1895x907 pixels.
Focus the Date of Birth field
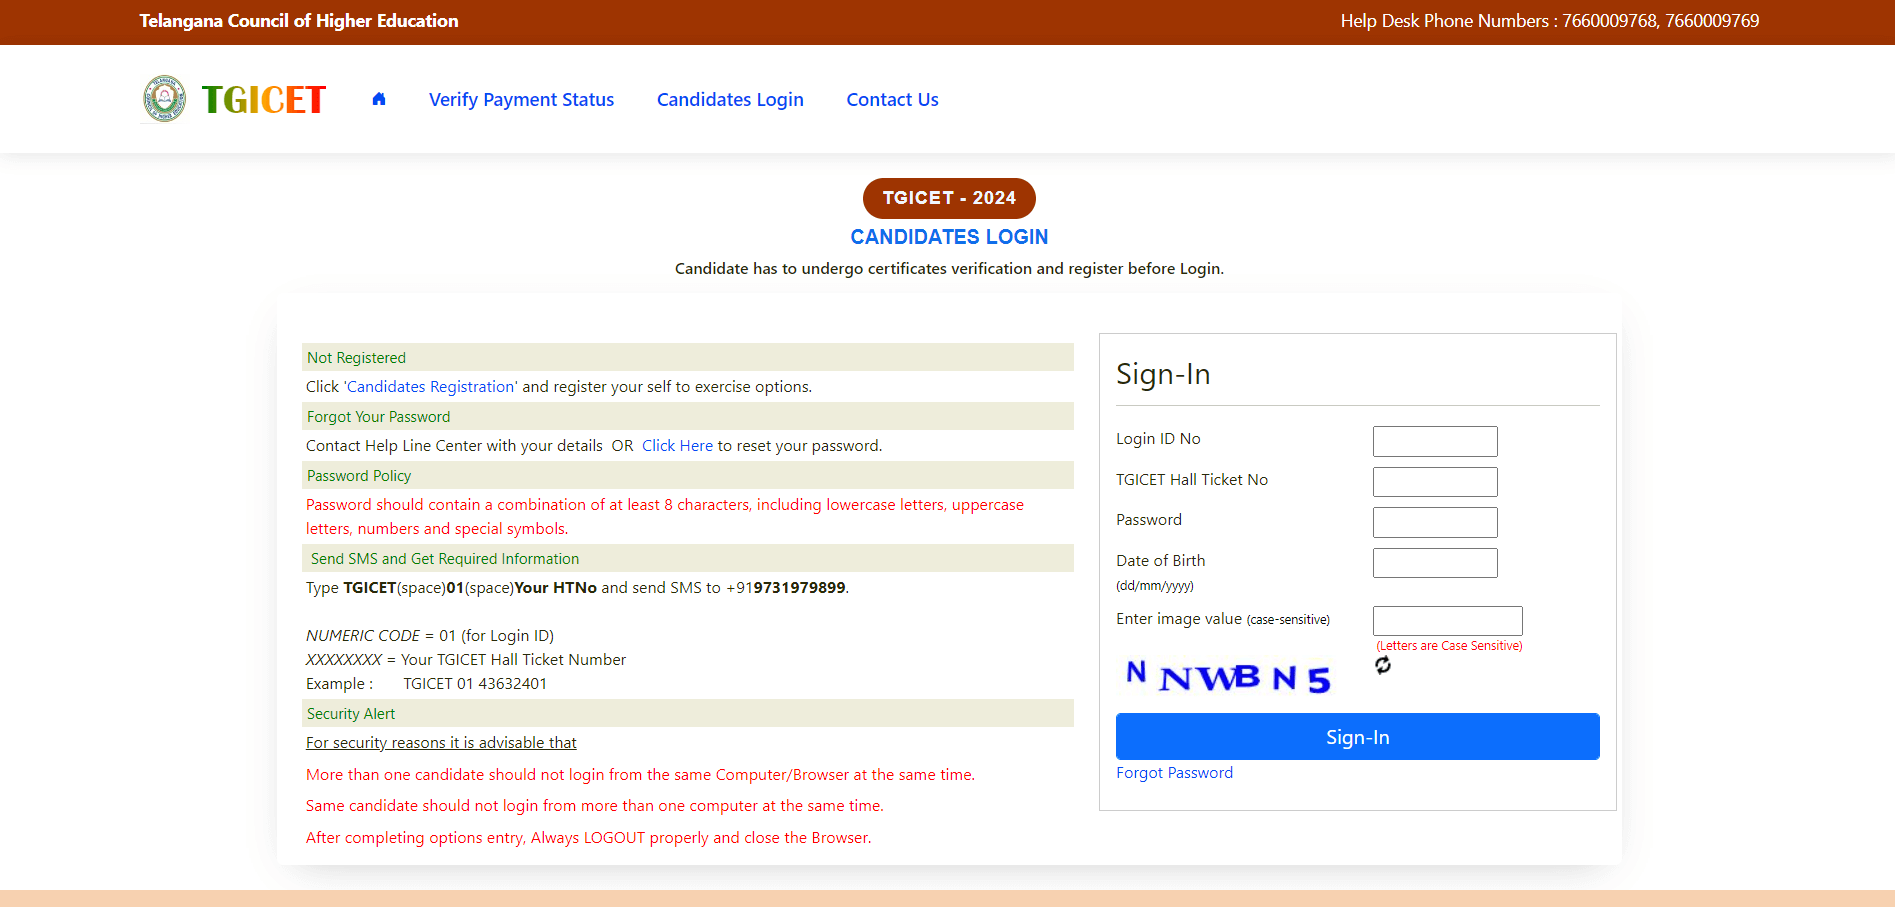pos(1435,563)
